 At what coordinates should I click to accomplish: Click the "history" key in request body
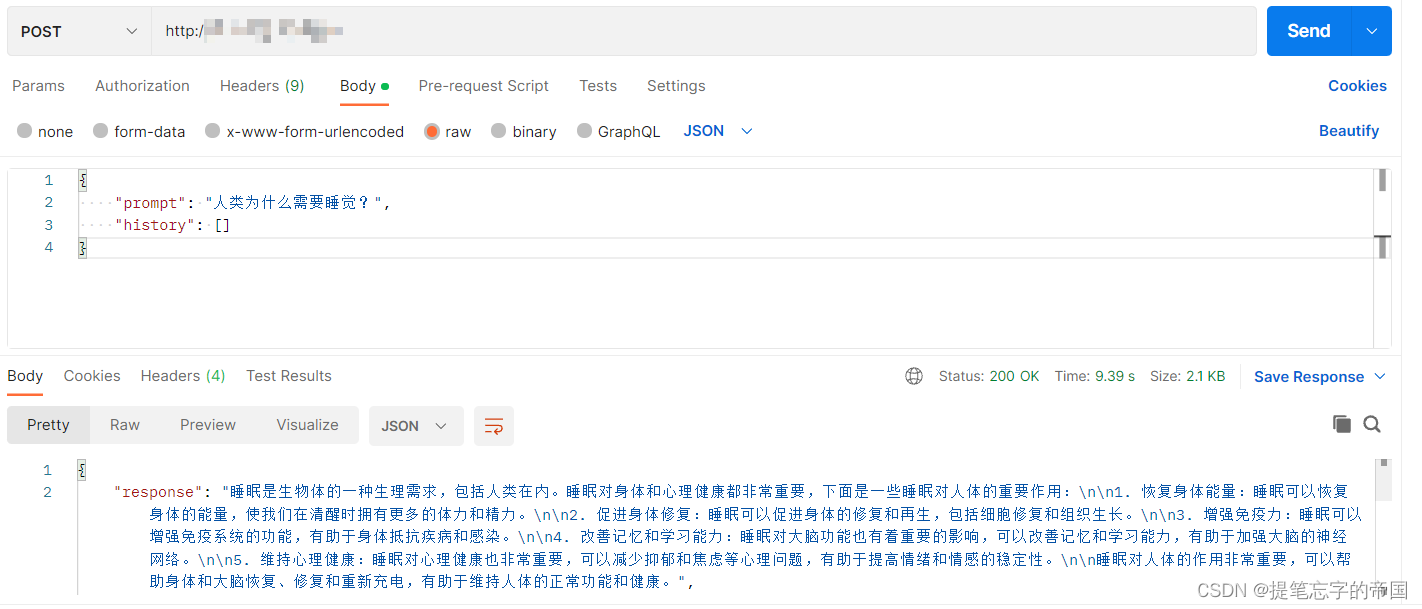[155, 225]
